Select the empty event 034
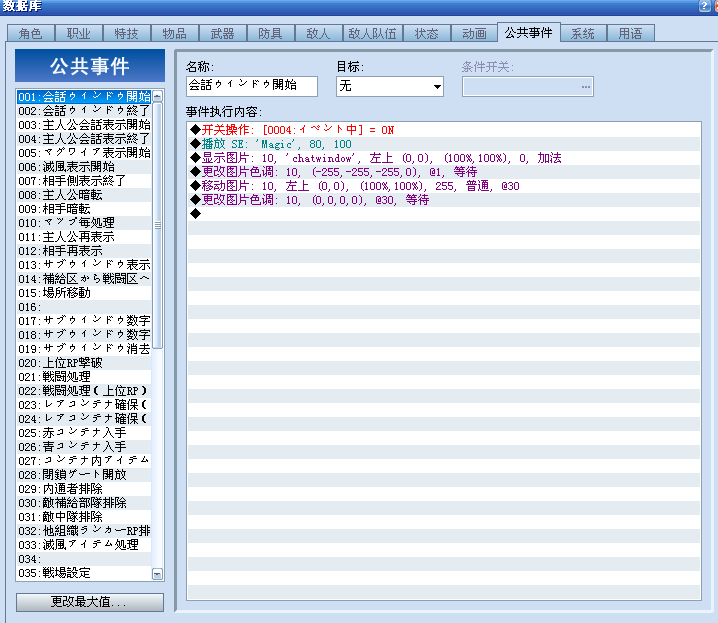718x623 pixels. point(84,559)
